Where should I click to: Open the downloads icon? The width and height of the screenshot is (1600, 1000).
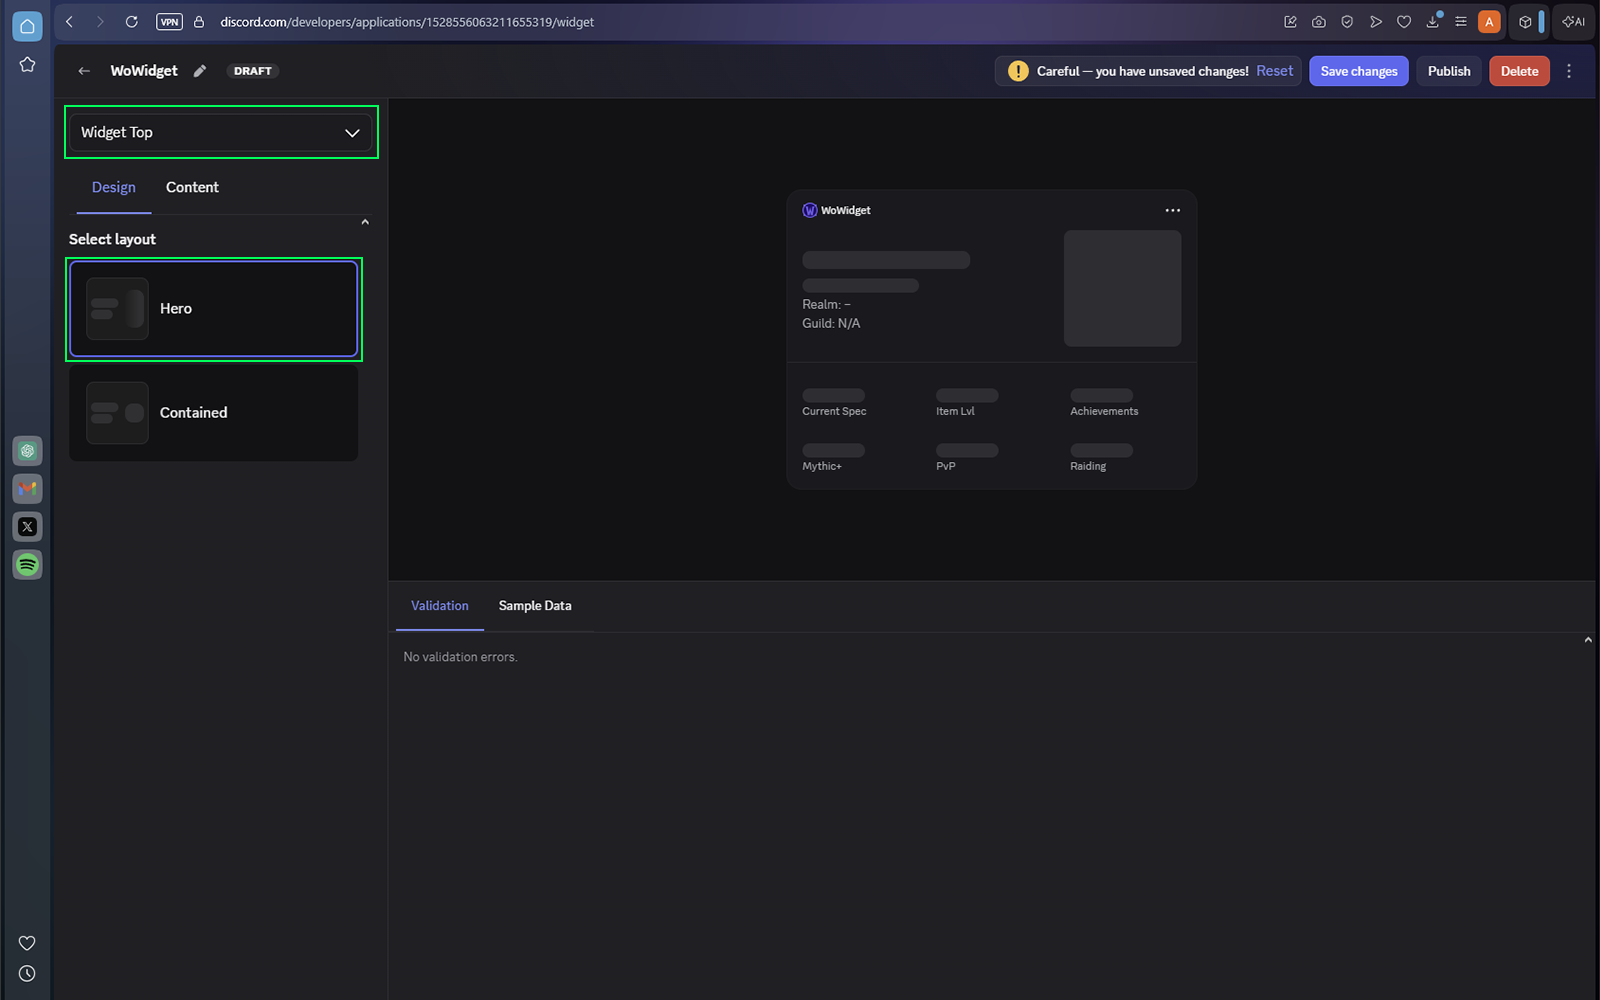pyautogui.click(x=1433, y=21)
